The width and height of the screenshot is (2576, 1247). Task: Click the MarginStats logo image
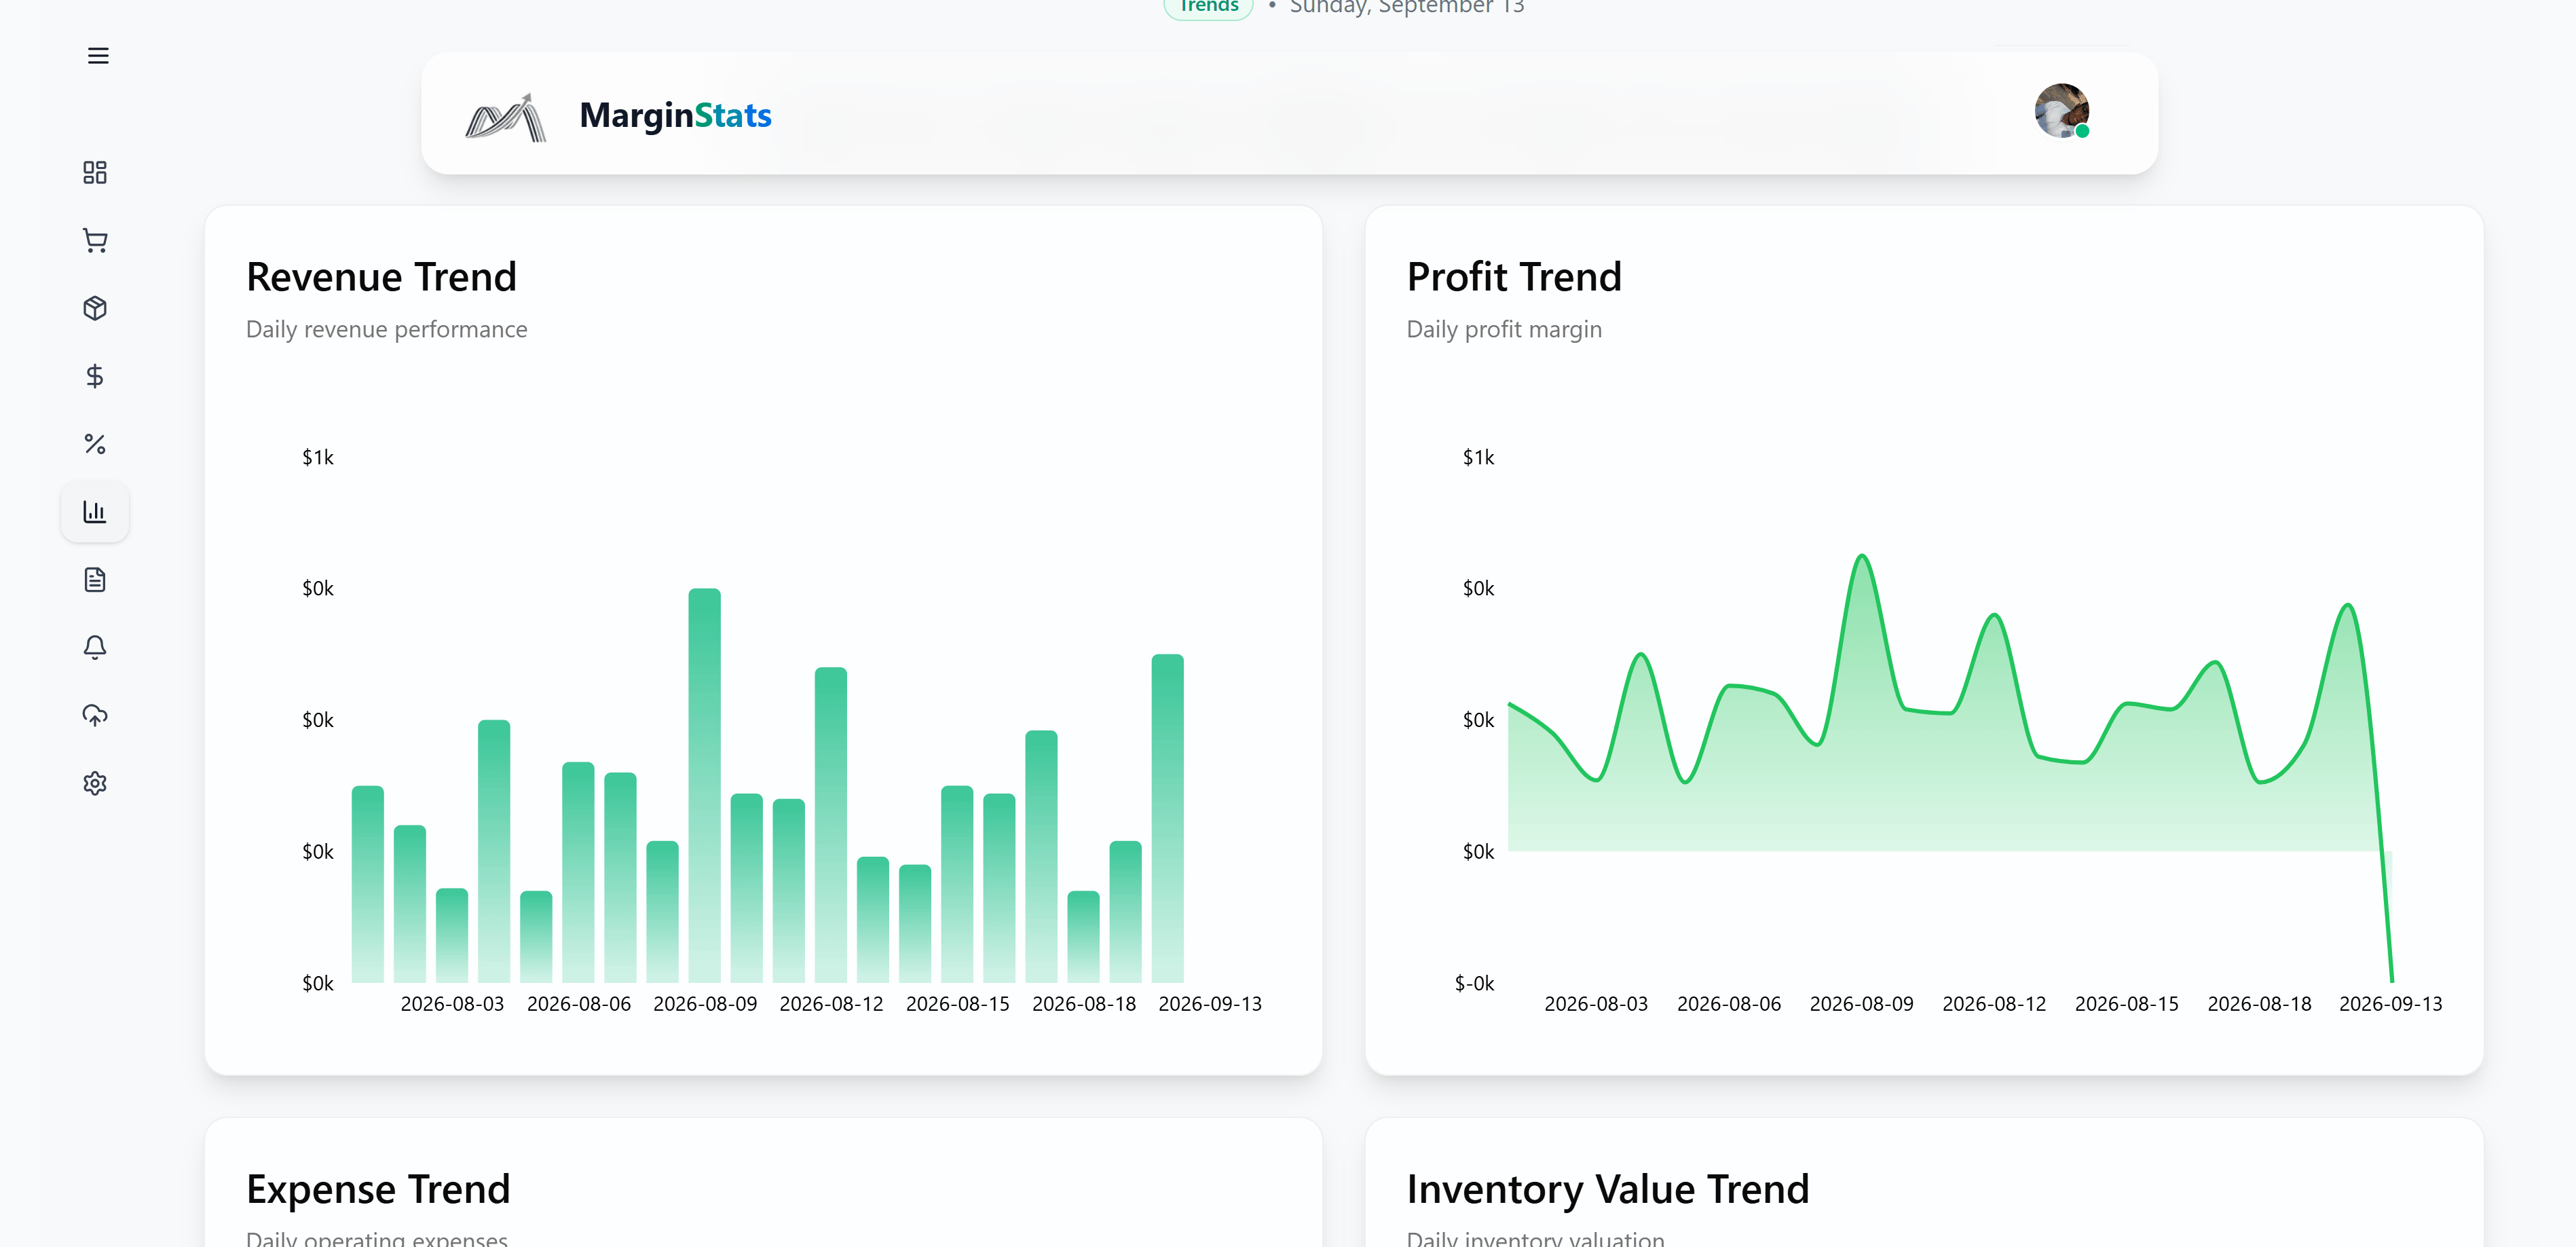coord(506,117)
